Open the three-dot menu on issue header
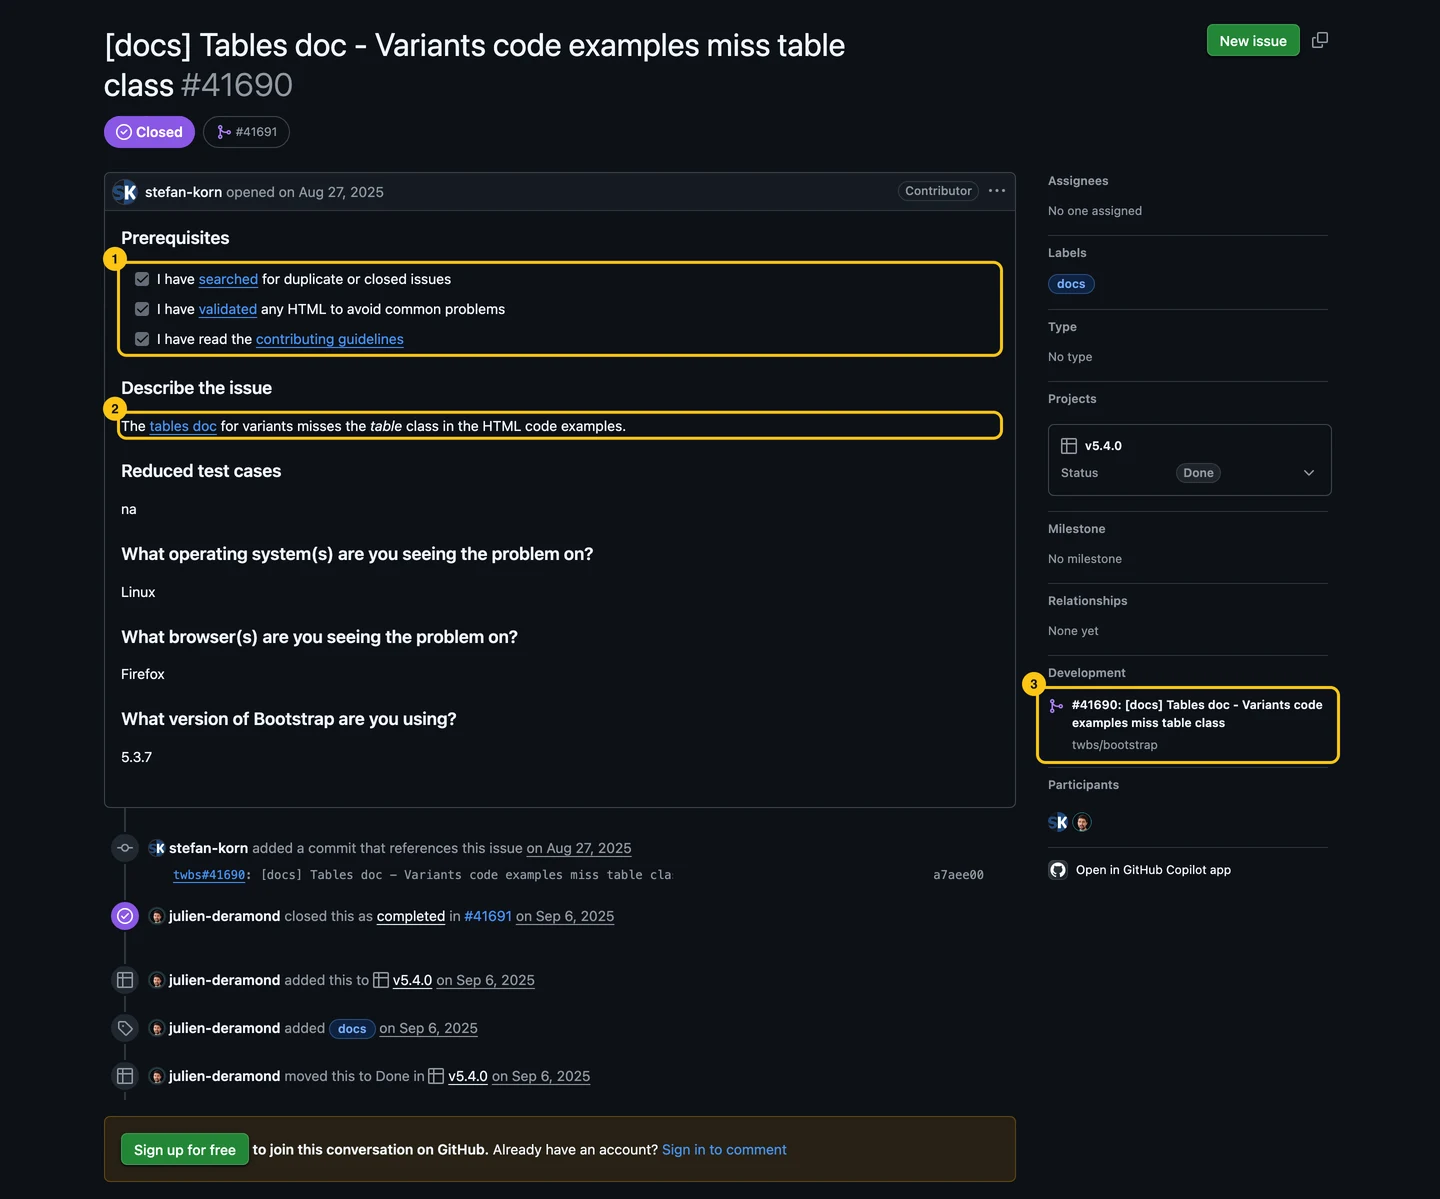Screen dimensions: 1440x1199 click(997, 191)
